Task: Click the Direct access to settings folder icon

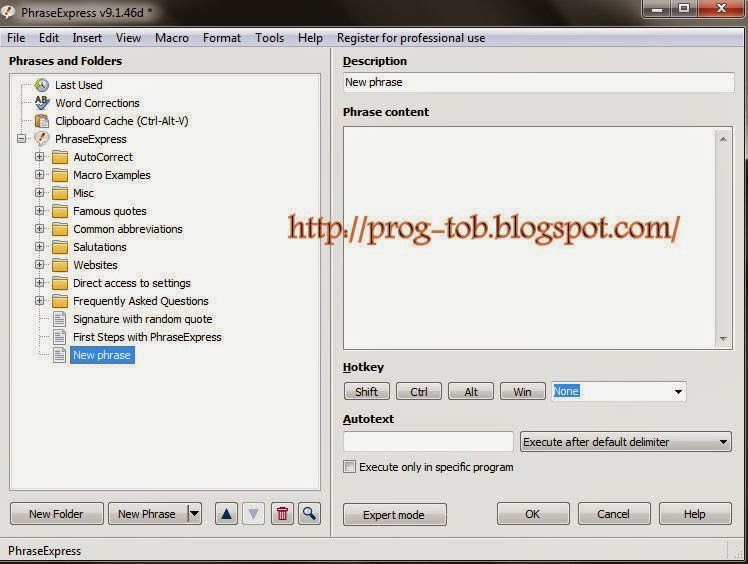Action: click(60, 283)
